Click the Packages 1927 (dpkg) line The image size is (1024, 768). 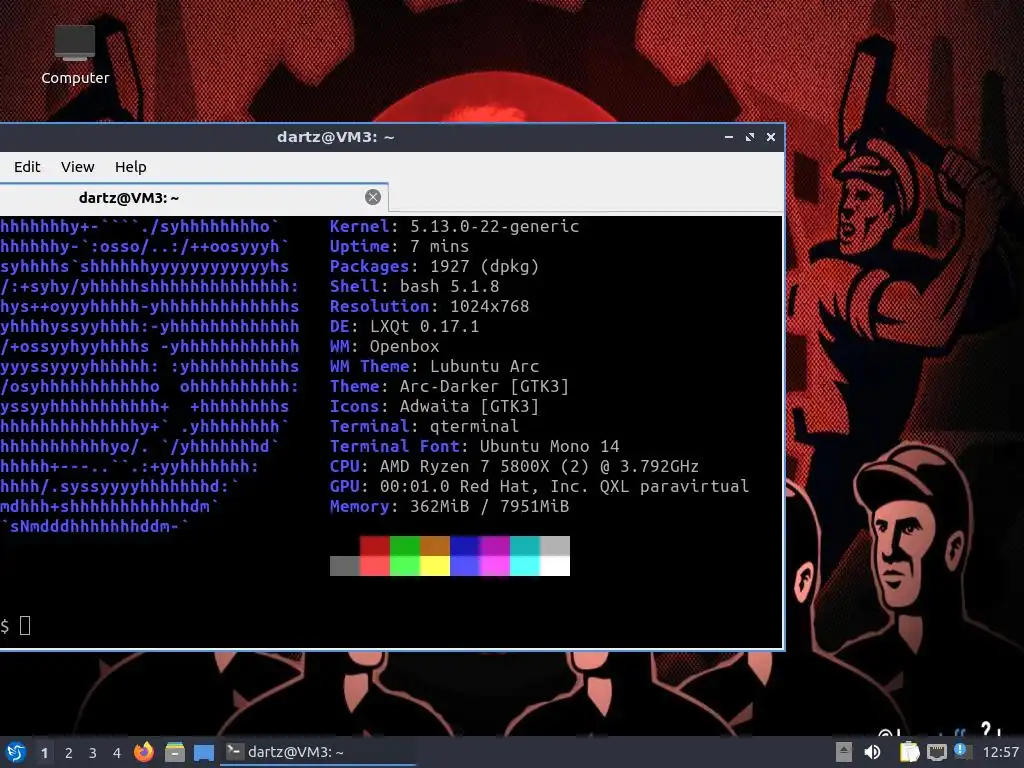click(x=434, y=266)
